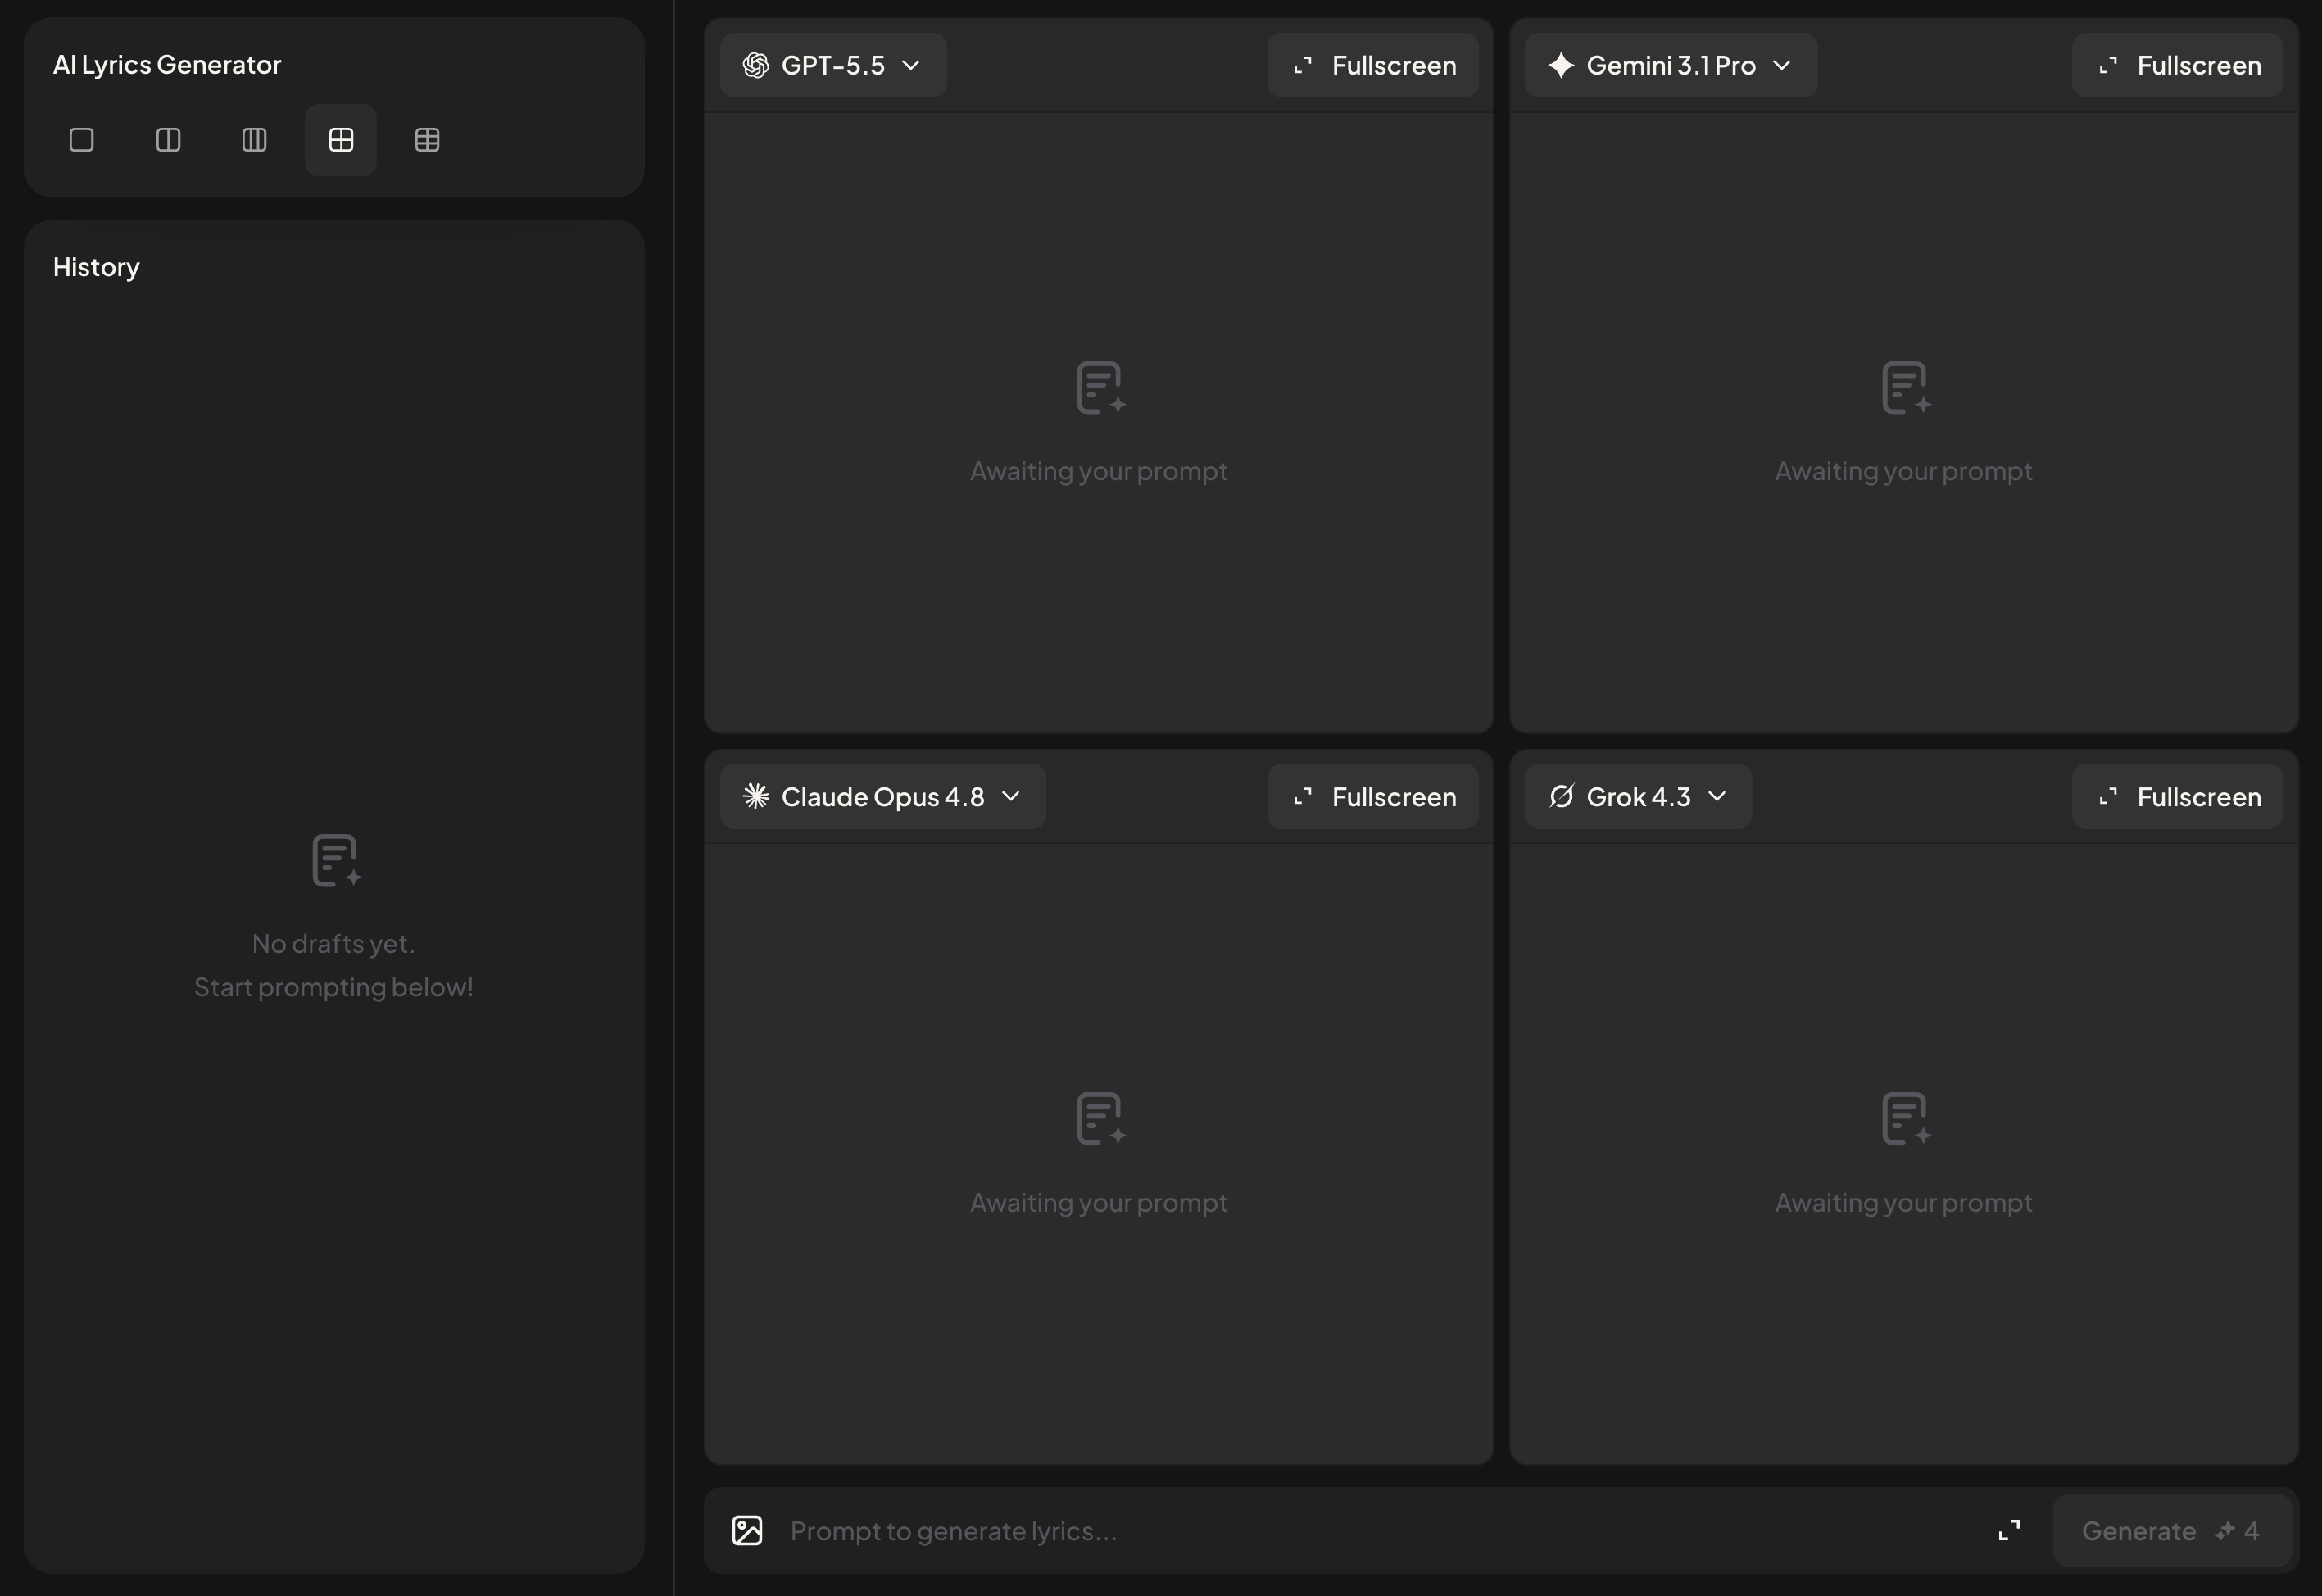The width and height of the screenshot is (2322, 1596).
Task: Focus the 'Prompt to generate lyrics' field
Action: 1380,1531
